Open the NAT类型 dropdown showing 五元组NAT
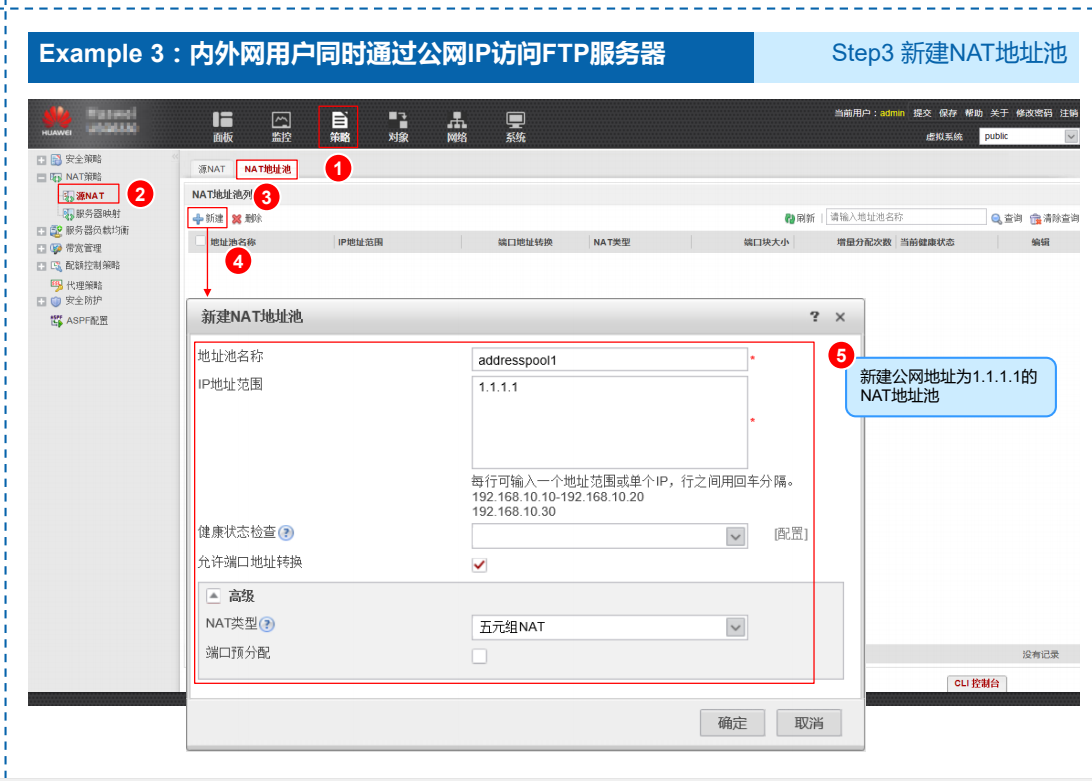The height and width of the screenshot is (781, 1092). [x=737, y=628]
